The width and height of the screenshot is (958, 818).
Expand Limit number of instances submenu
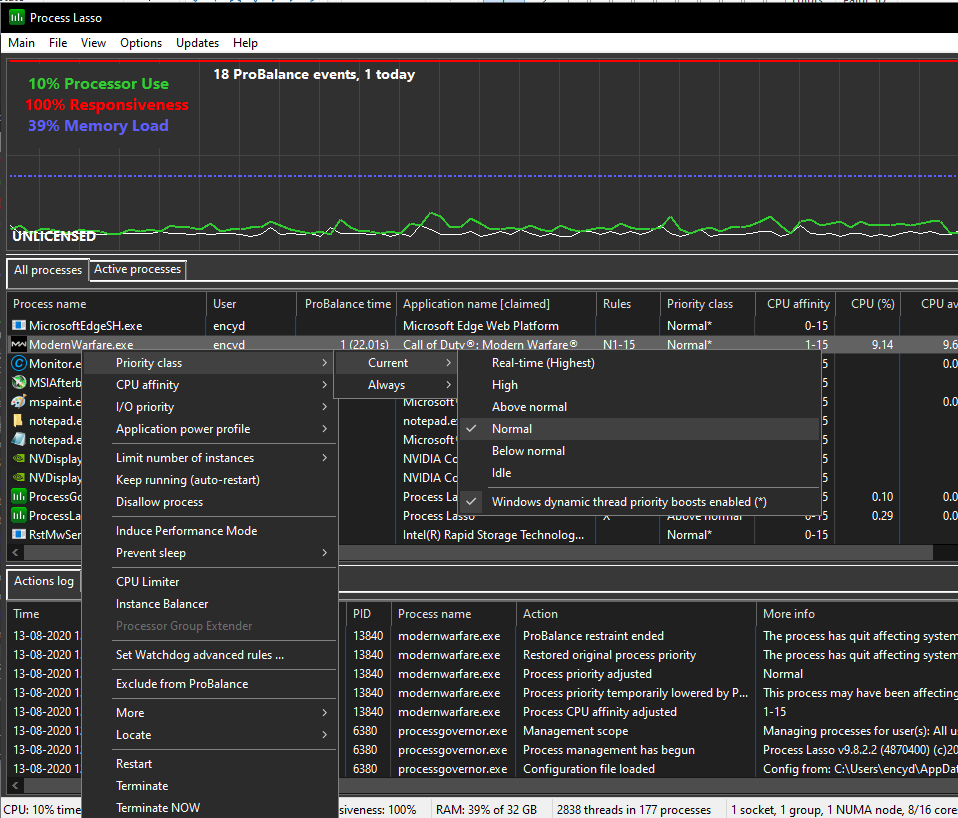click(x=210, y=458)
